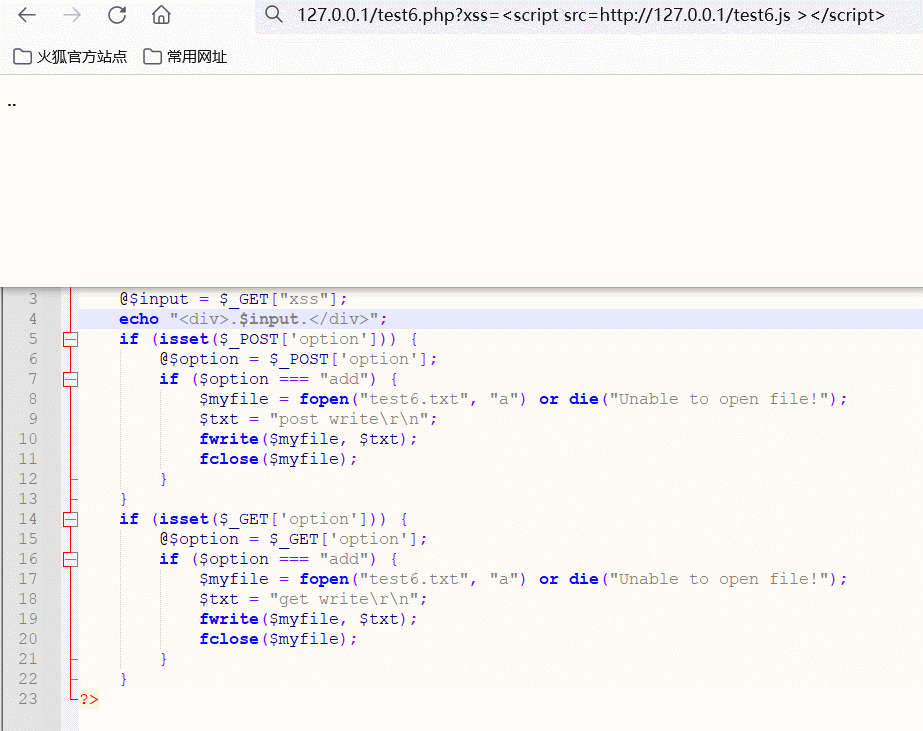Collapse the fold marker on line 7
This screenshot has height=731, width=923.
coord(71,379)
